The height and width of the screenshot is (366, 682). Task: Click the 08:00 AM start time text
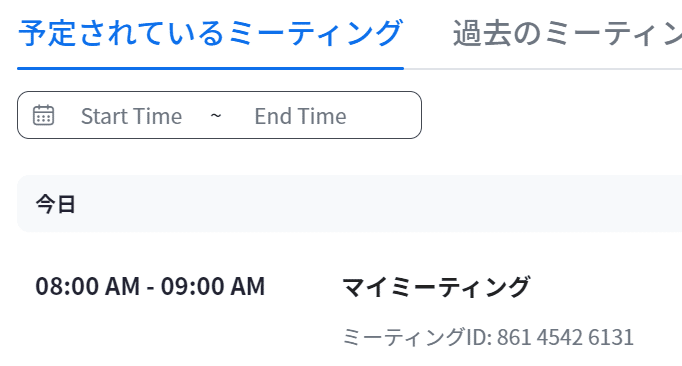point(88,286)
